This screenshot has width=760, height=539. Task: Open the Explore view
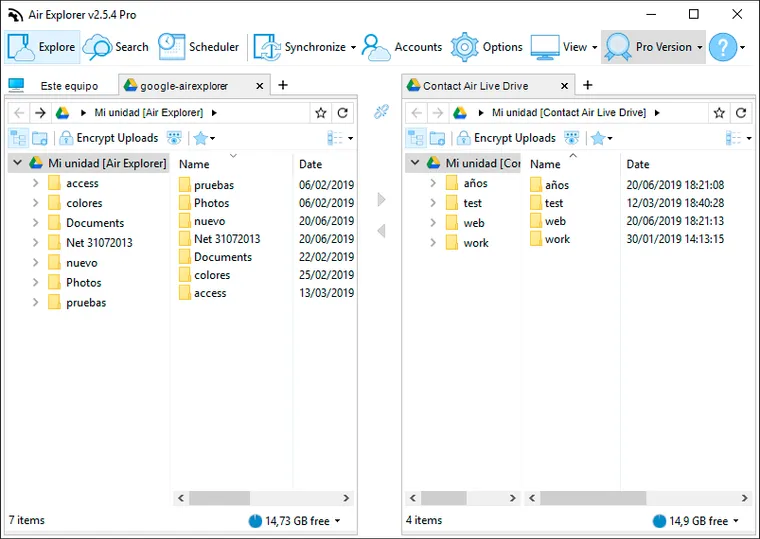click(x=42, y=47)
